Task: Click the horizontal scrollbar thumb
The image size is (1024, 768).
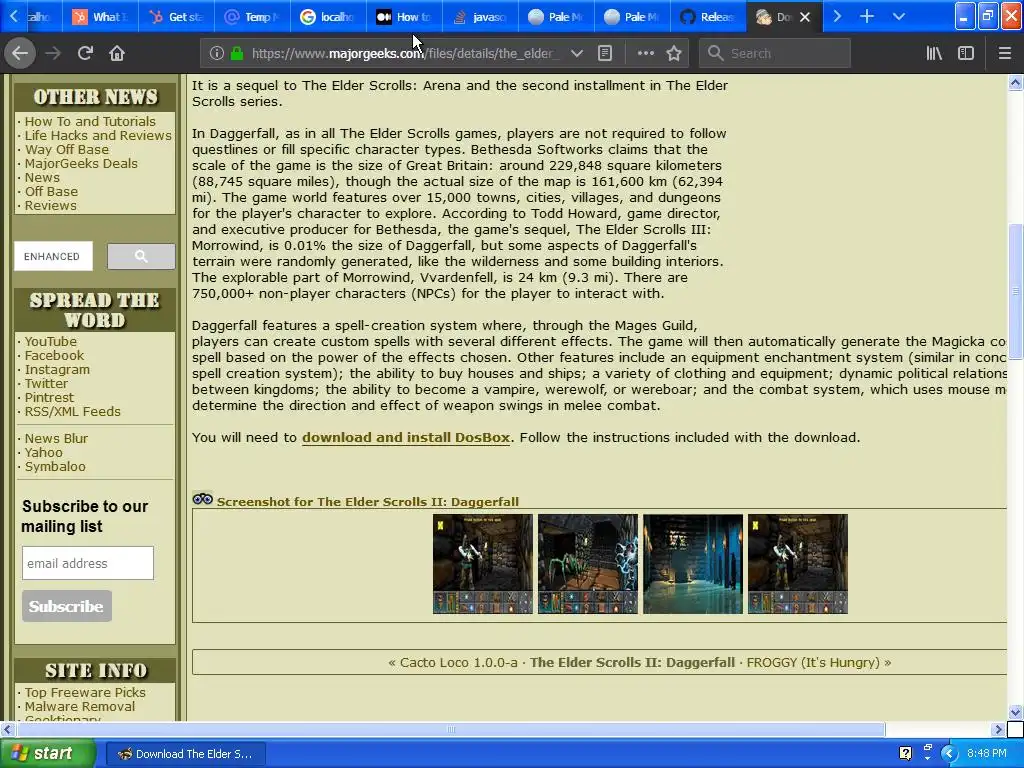Action: [451, 729]
